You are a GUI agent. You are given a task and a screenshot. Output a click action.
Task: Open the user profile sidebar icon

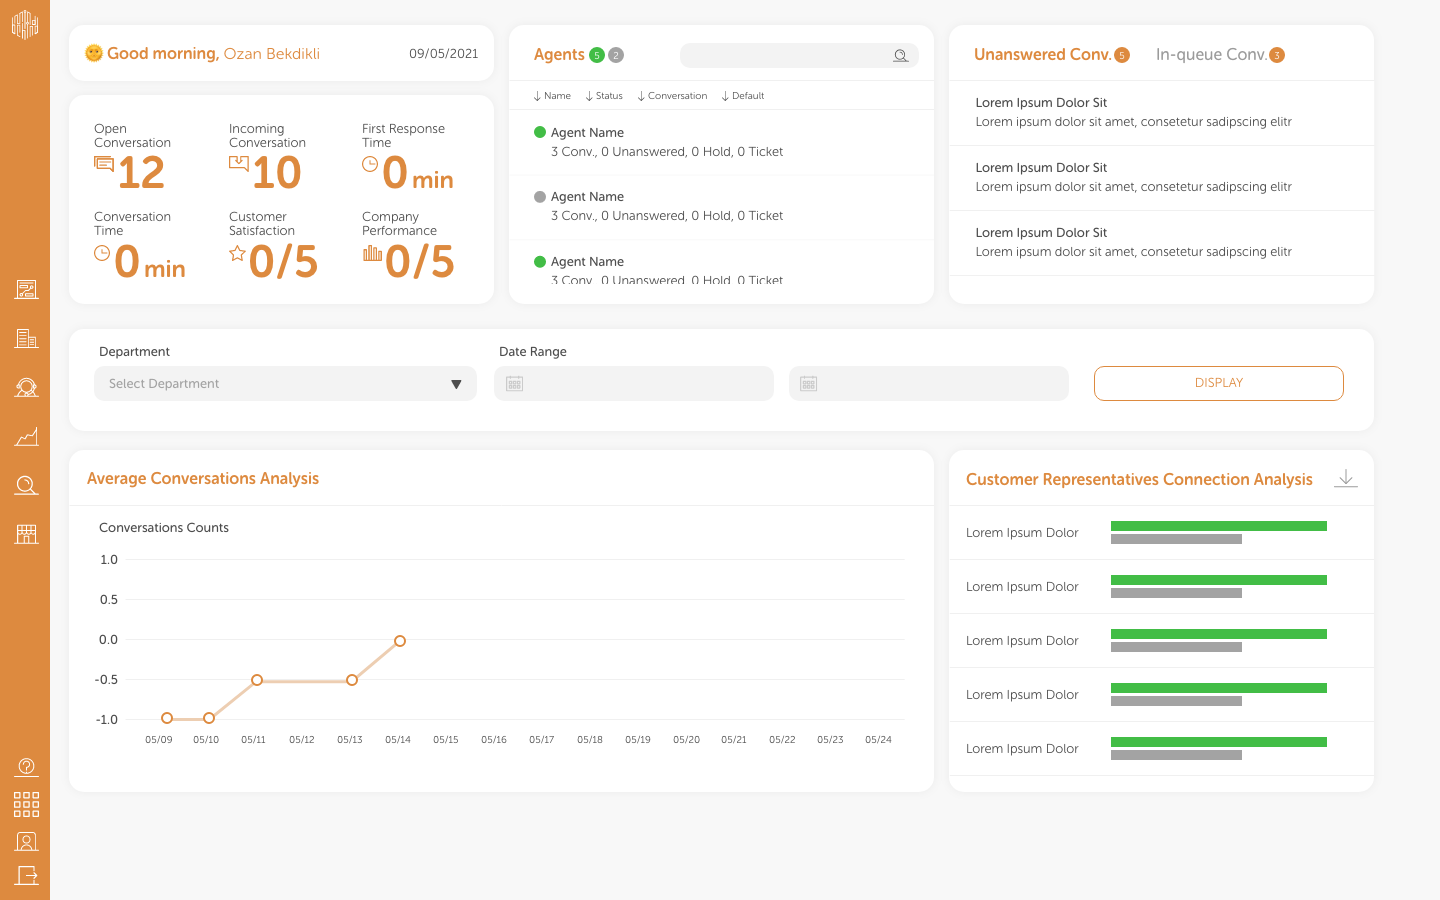click(26, 842)
